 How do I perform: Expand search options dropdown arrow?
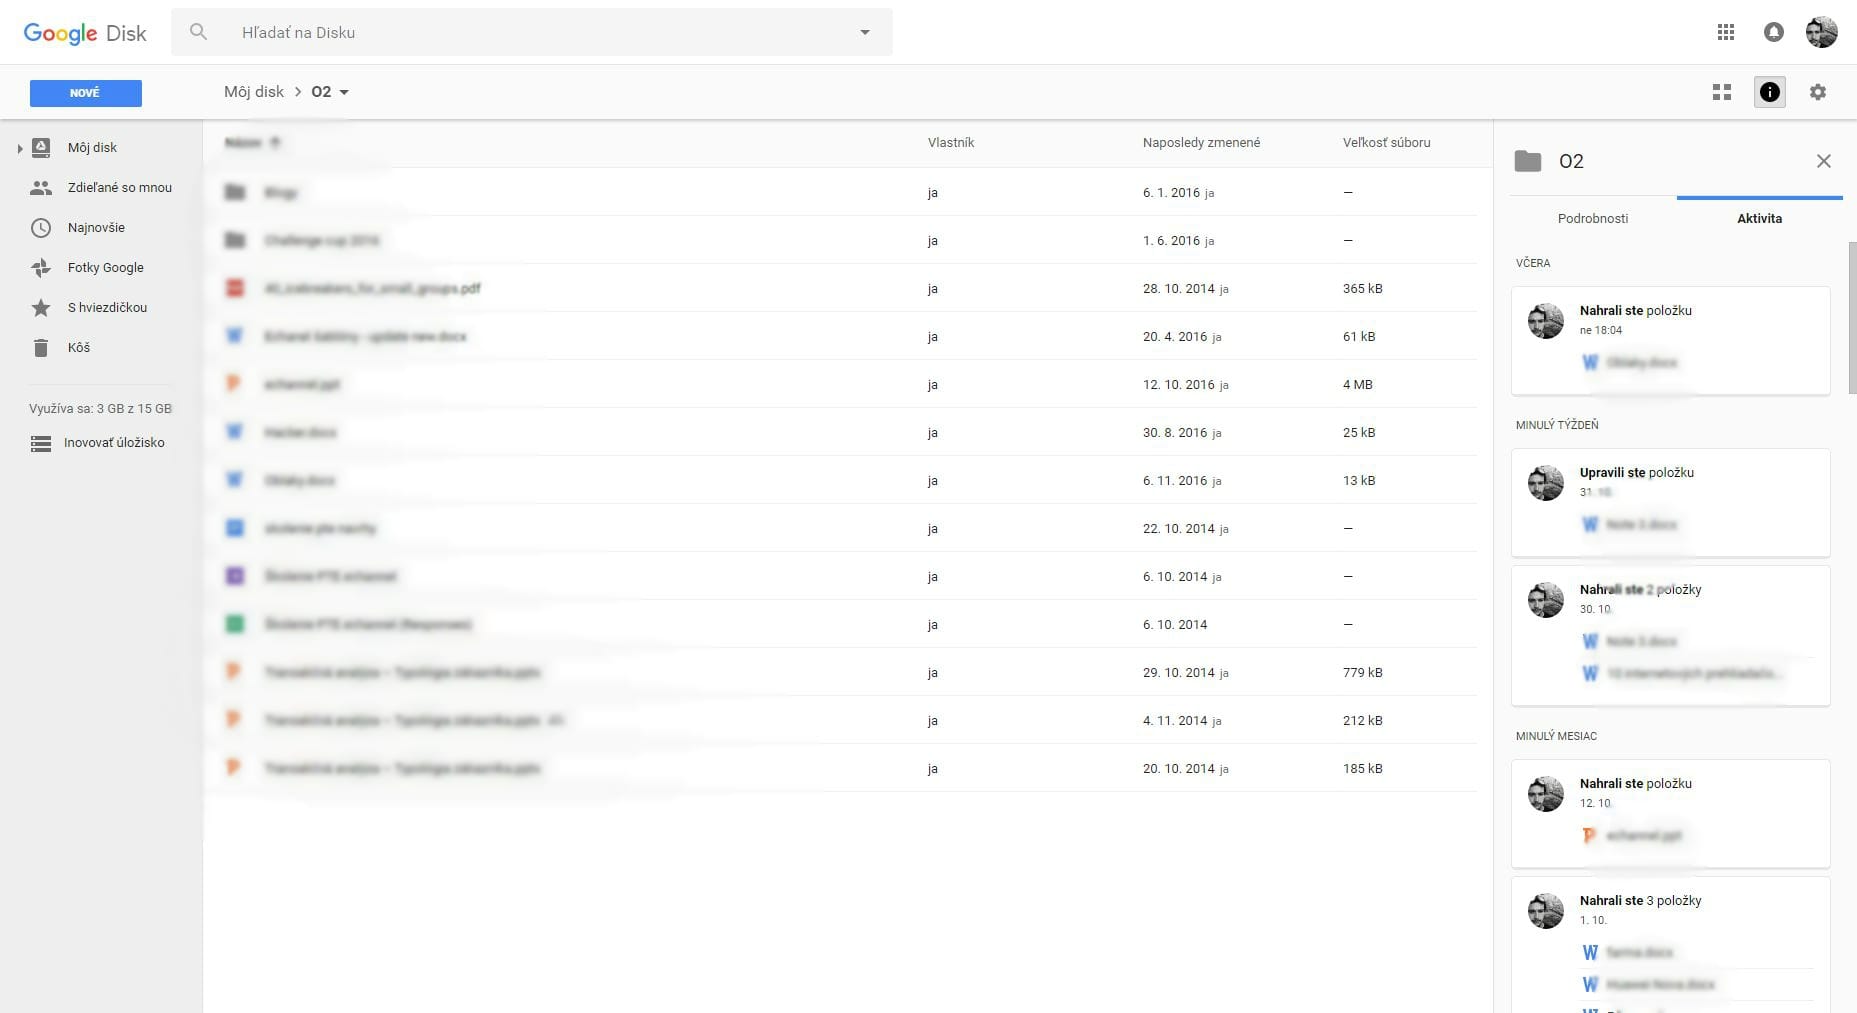pyautogui.click(x=865, y=32)
